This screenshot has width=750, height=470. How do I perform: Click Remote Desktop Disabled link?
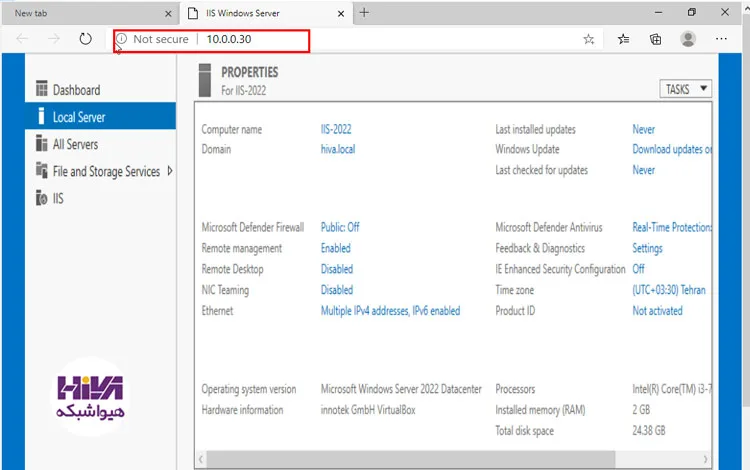coord(337,269)
